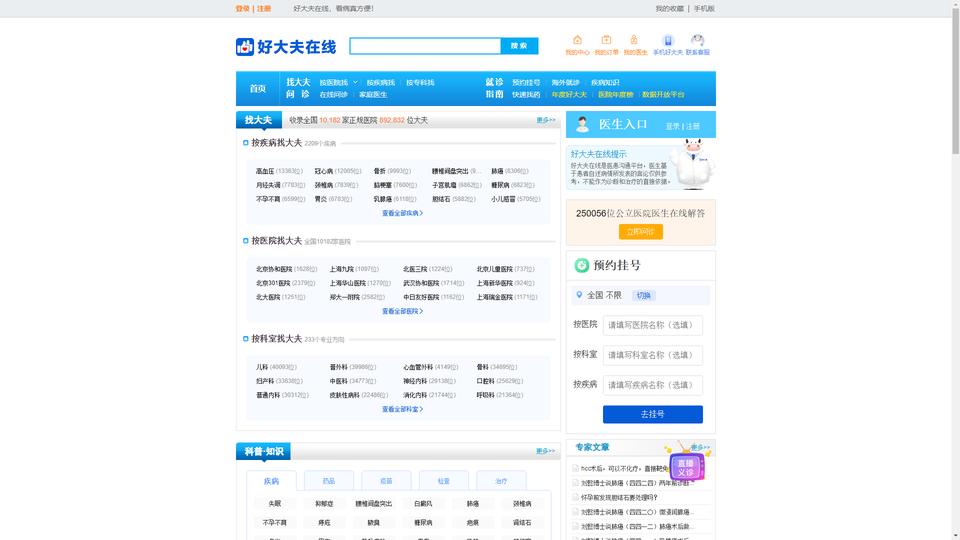Click the 按科室 department name field
Viewport: 960px width, 540px height.
point(653,355)
